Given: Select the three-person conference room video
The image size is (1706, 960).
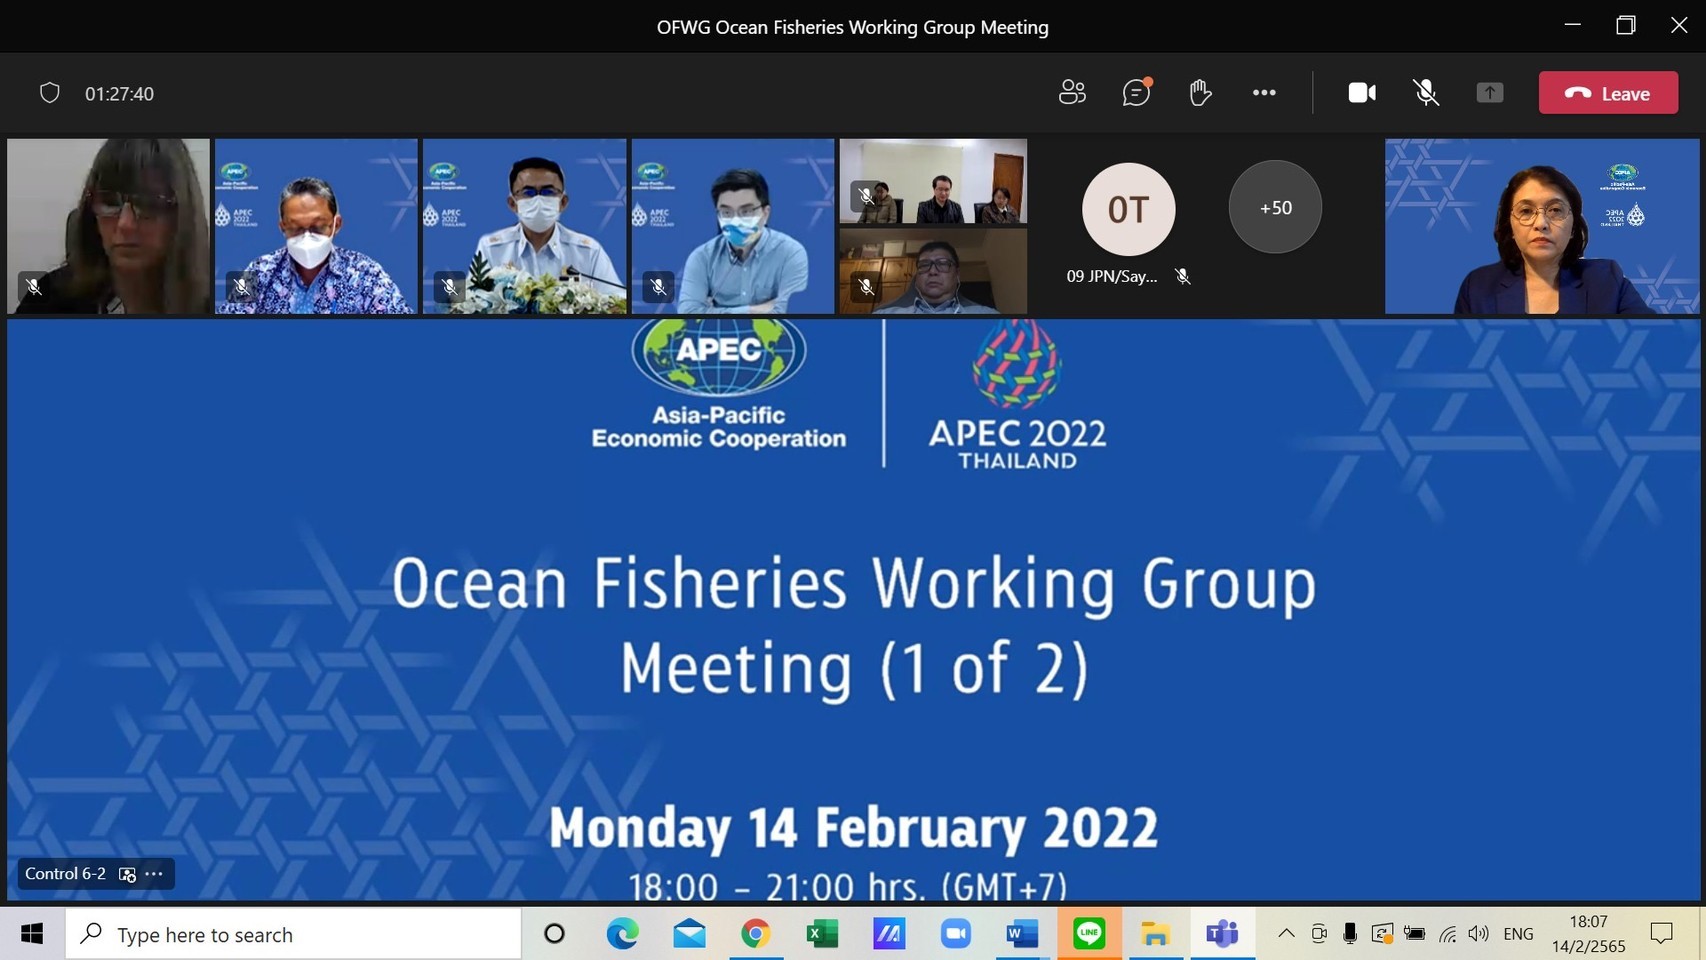Looking at the screenshot, I should pos(933,181).
